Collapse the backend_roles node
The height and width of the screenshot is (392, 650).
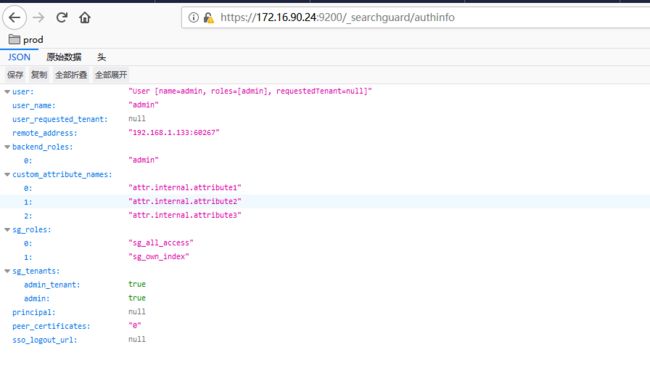point(7,147)
